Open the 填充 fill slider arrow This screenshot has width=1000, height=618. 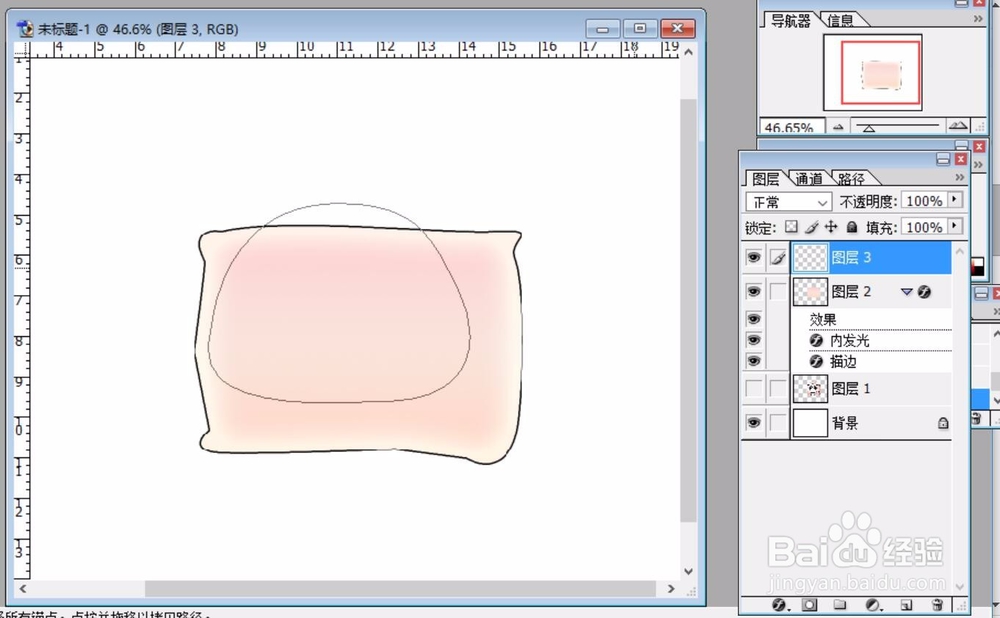pos(955,226)
